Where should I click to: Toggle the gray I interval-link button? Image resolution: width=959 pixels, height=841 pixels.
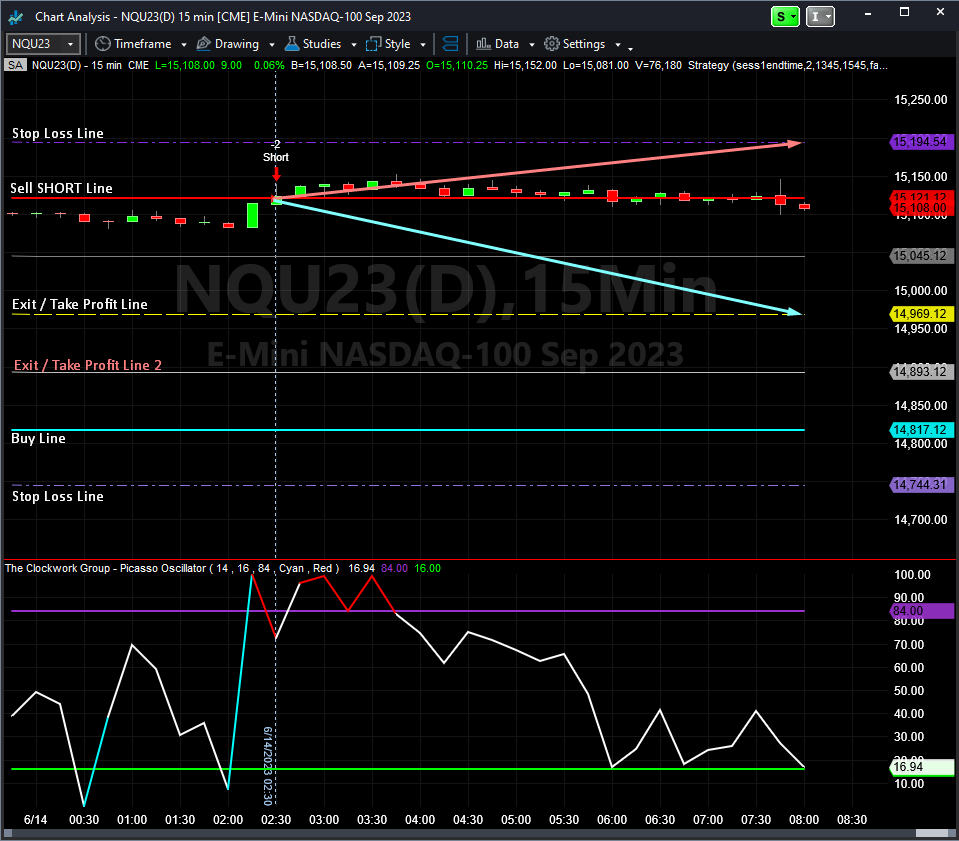(820, 17)
